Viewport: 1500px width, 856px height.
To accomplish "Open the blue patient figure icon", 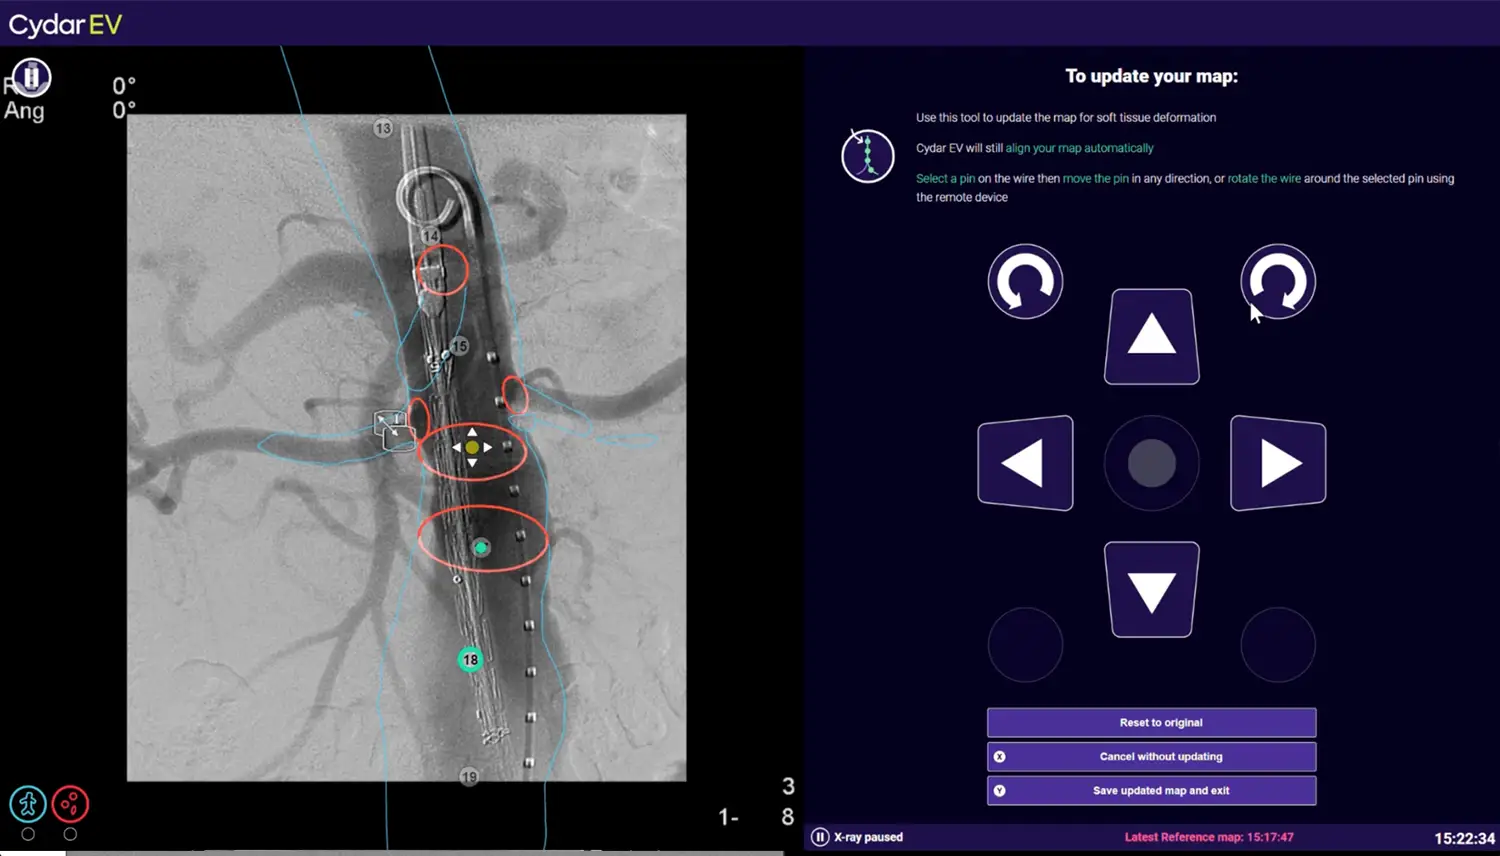I will (x=28, y=804).
